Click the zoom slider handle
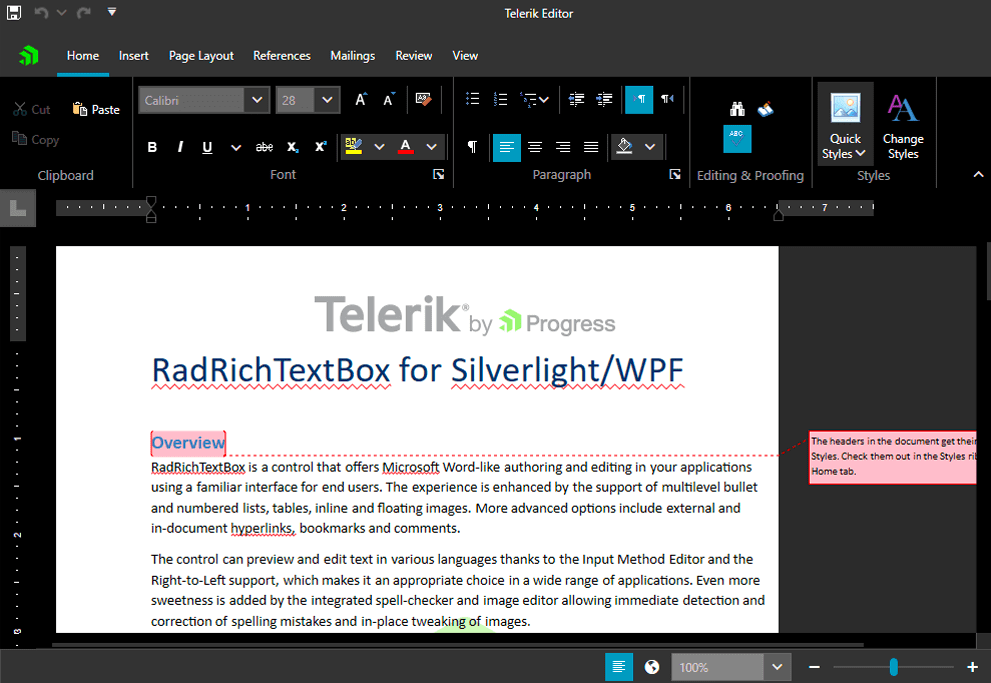The width and height of the screenshot is (991, 683). click(893, 667)
